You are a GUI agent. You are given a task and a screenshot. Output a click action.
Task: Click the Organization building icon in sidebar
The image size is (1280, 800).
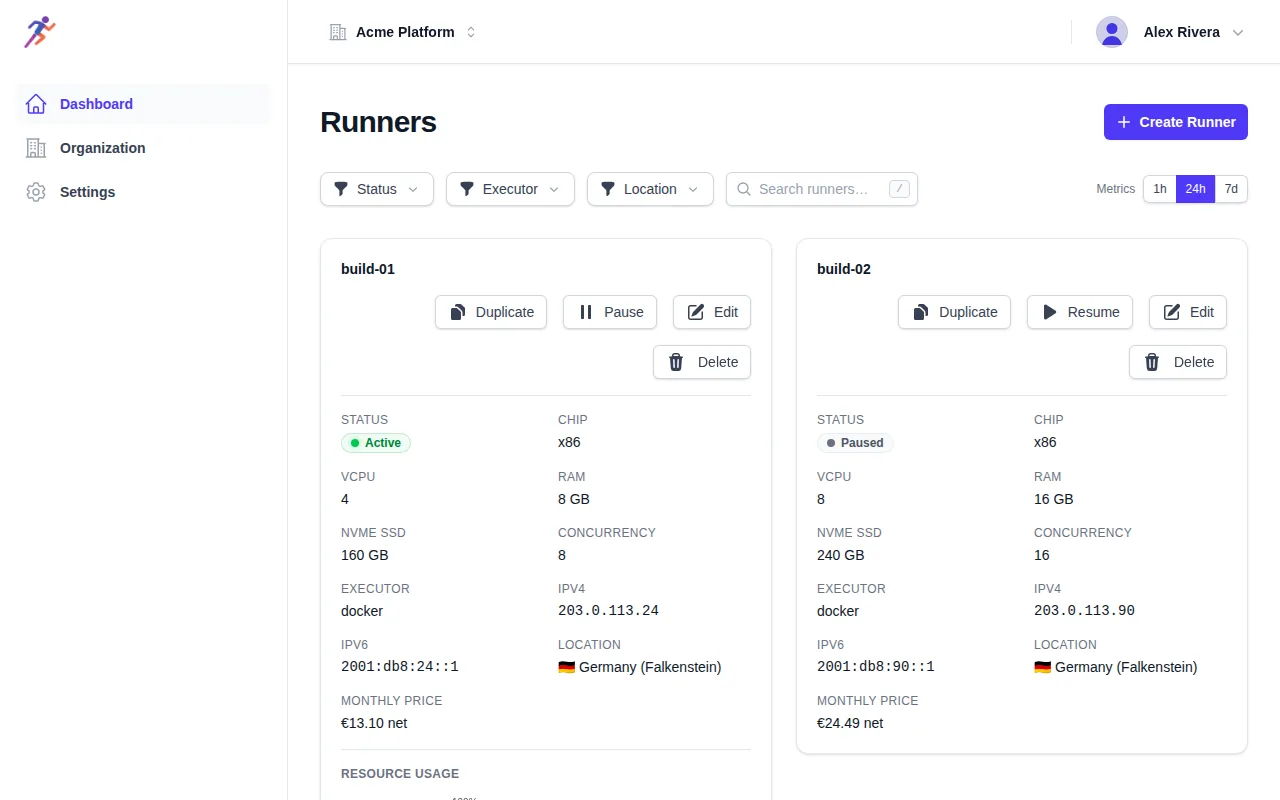36,148
